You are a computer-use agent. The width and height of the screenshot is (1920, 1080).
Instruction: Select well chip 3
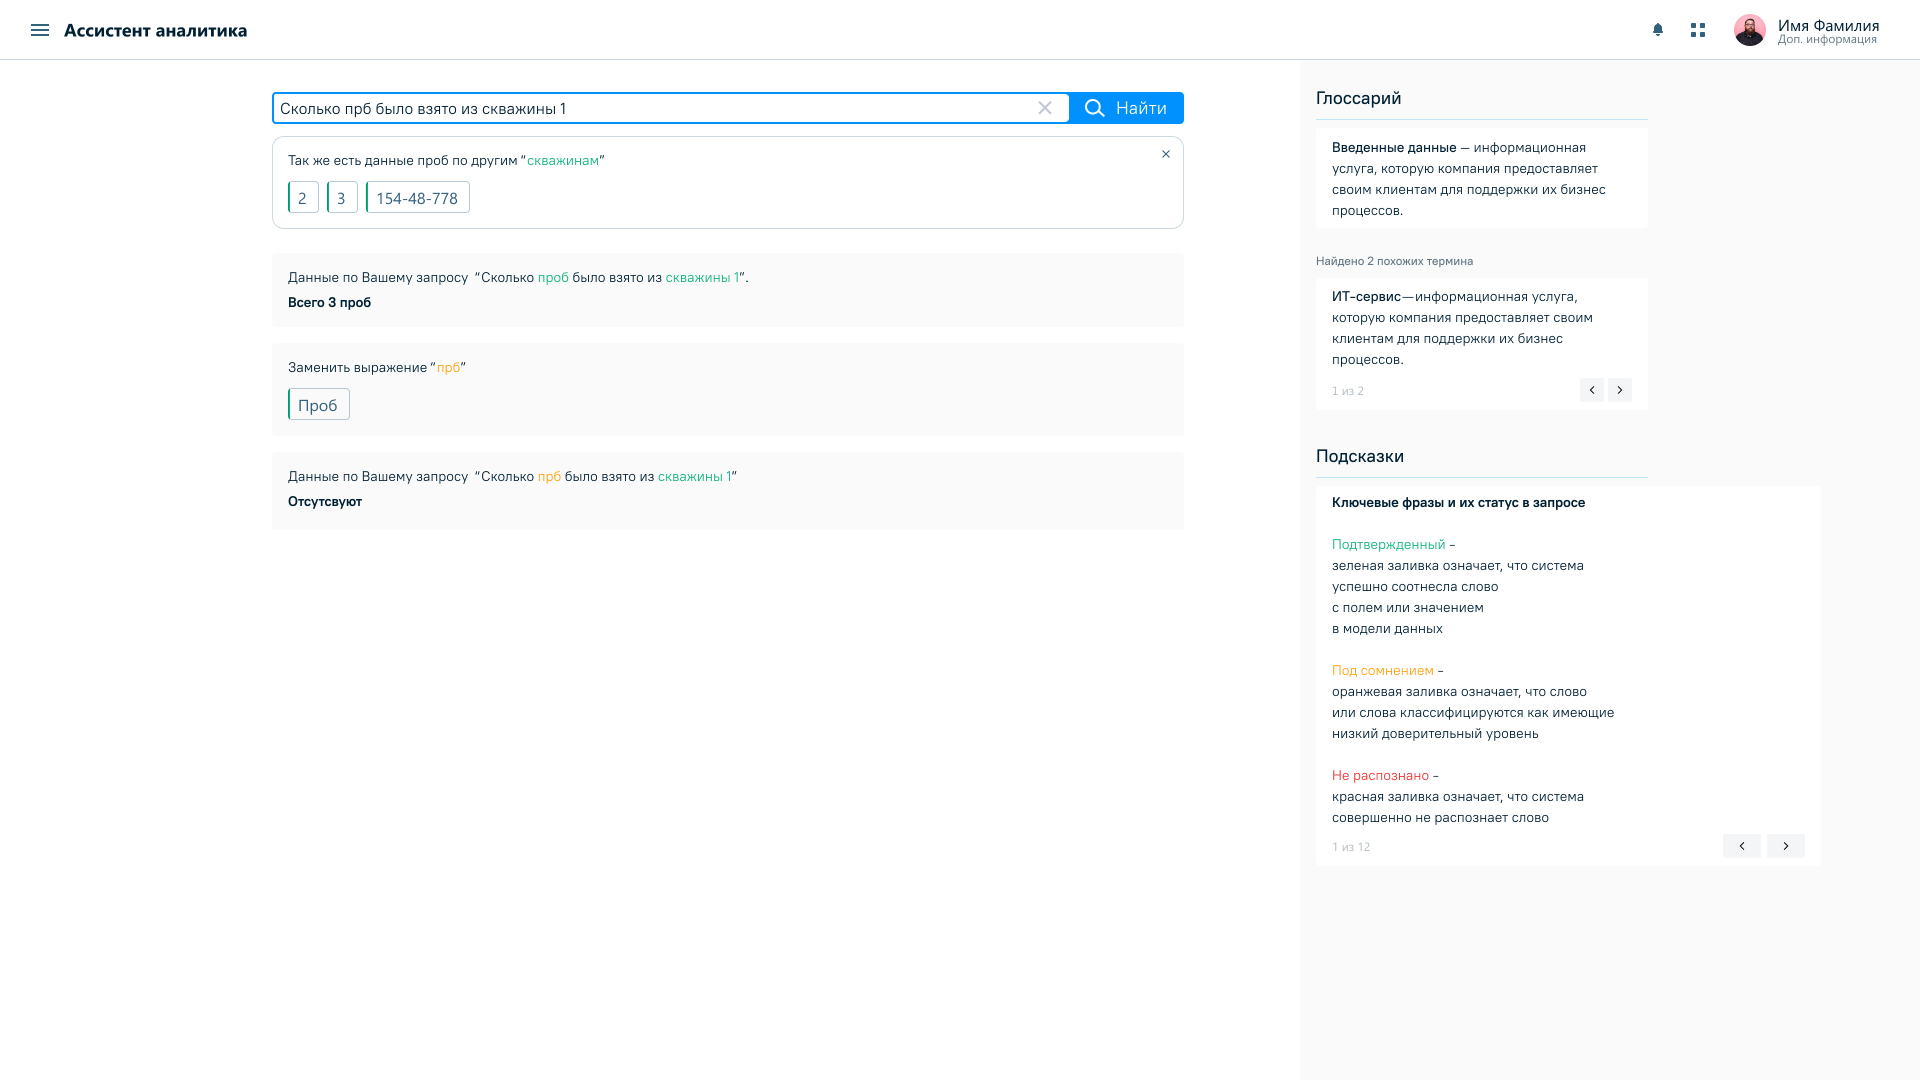click(342, 198)
